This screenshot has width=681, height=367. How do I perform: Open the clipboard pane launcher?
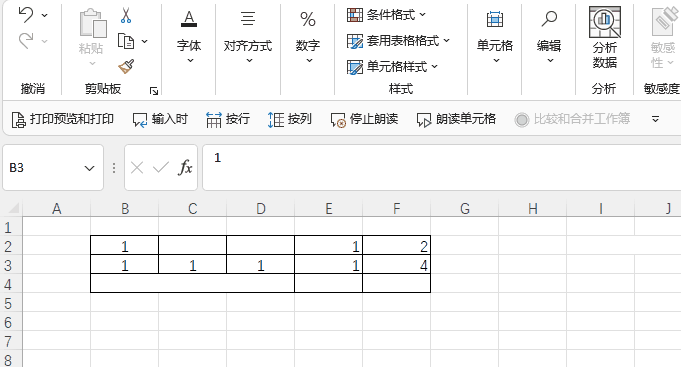tap(154, 90)
